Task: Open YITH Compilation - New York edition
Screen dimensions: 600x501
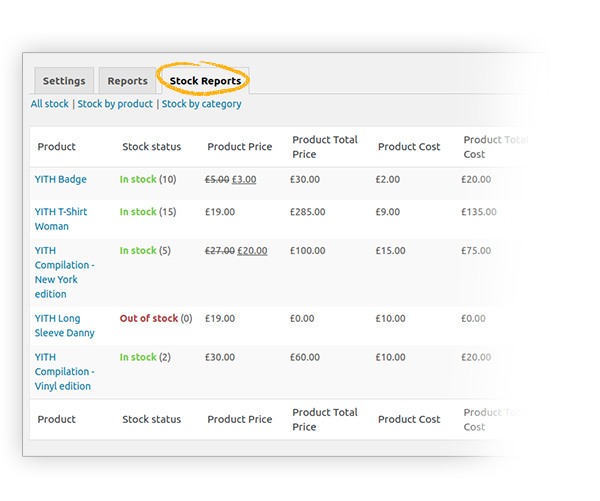Action: point(64,272)
